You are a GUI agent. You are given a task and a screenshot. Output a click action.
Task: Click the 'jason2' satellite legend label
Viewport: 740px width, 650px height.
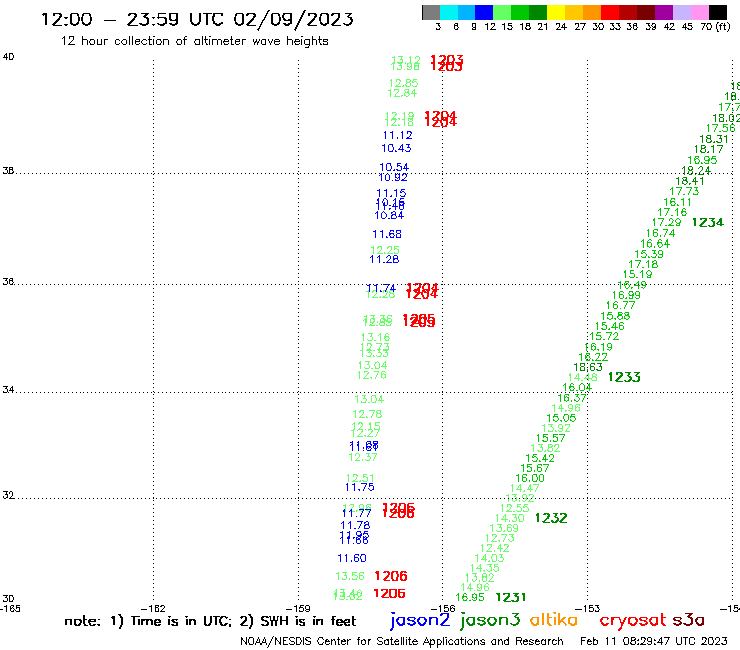coord(420,620)
